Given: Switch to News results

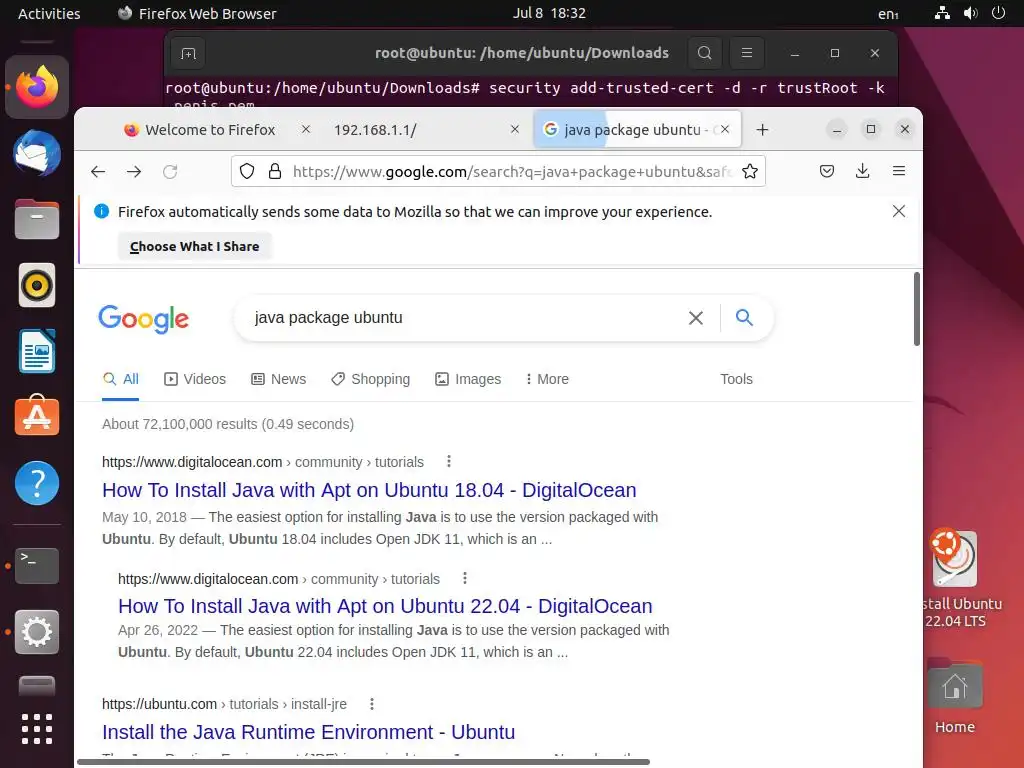Looking at the screenshot, I should coord(279,379).
